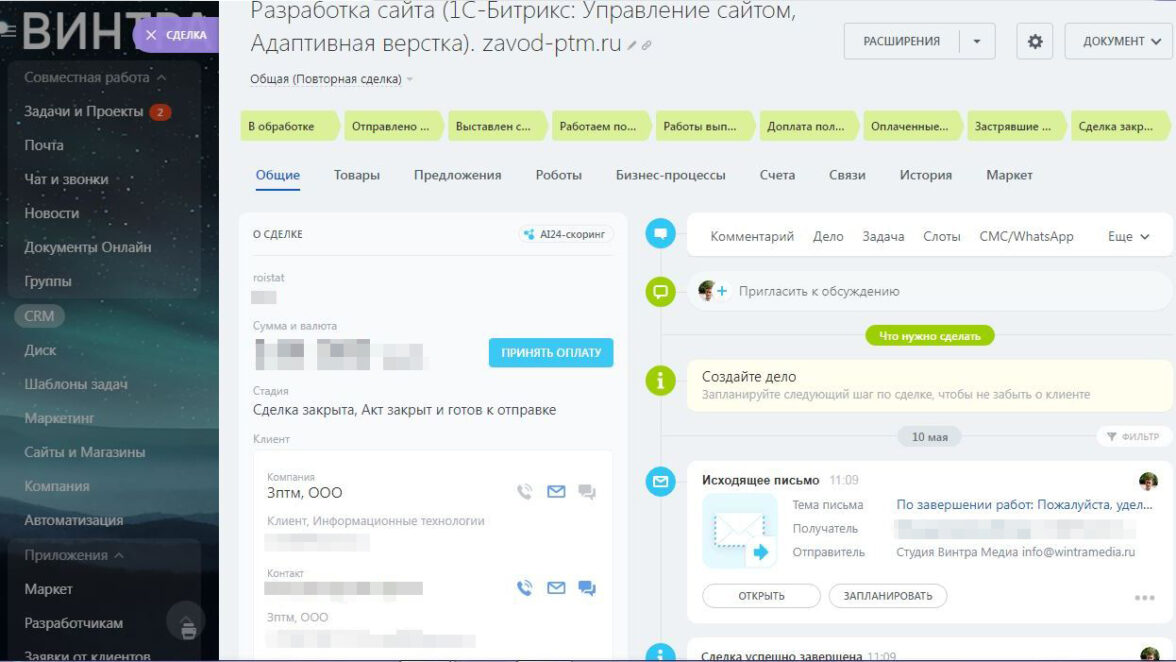Switch to История tab
Screen dimensions: 1176x662
(926, 175)
